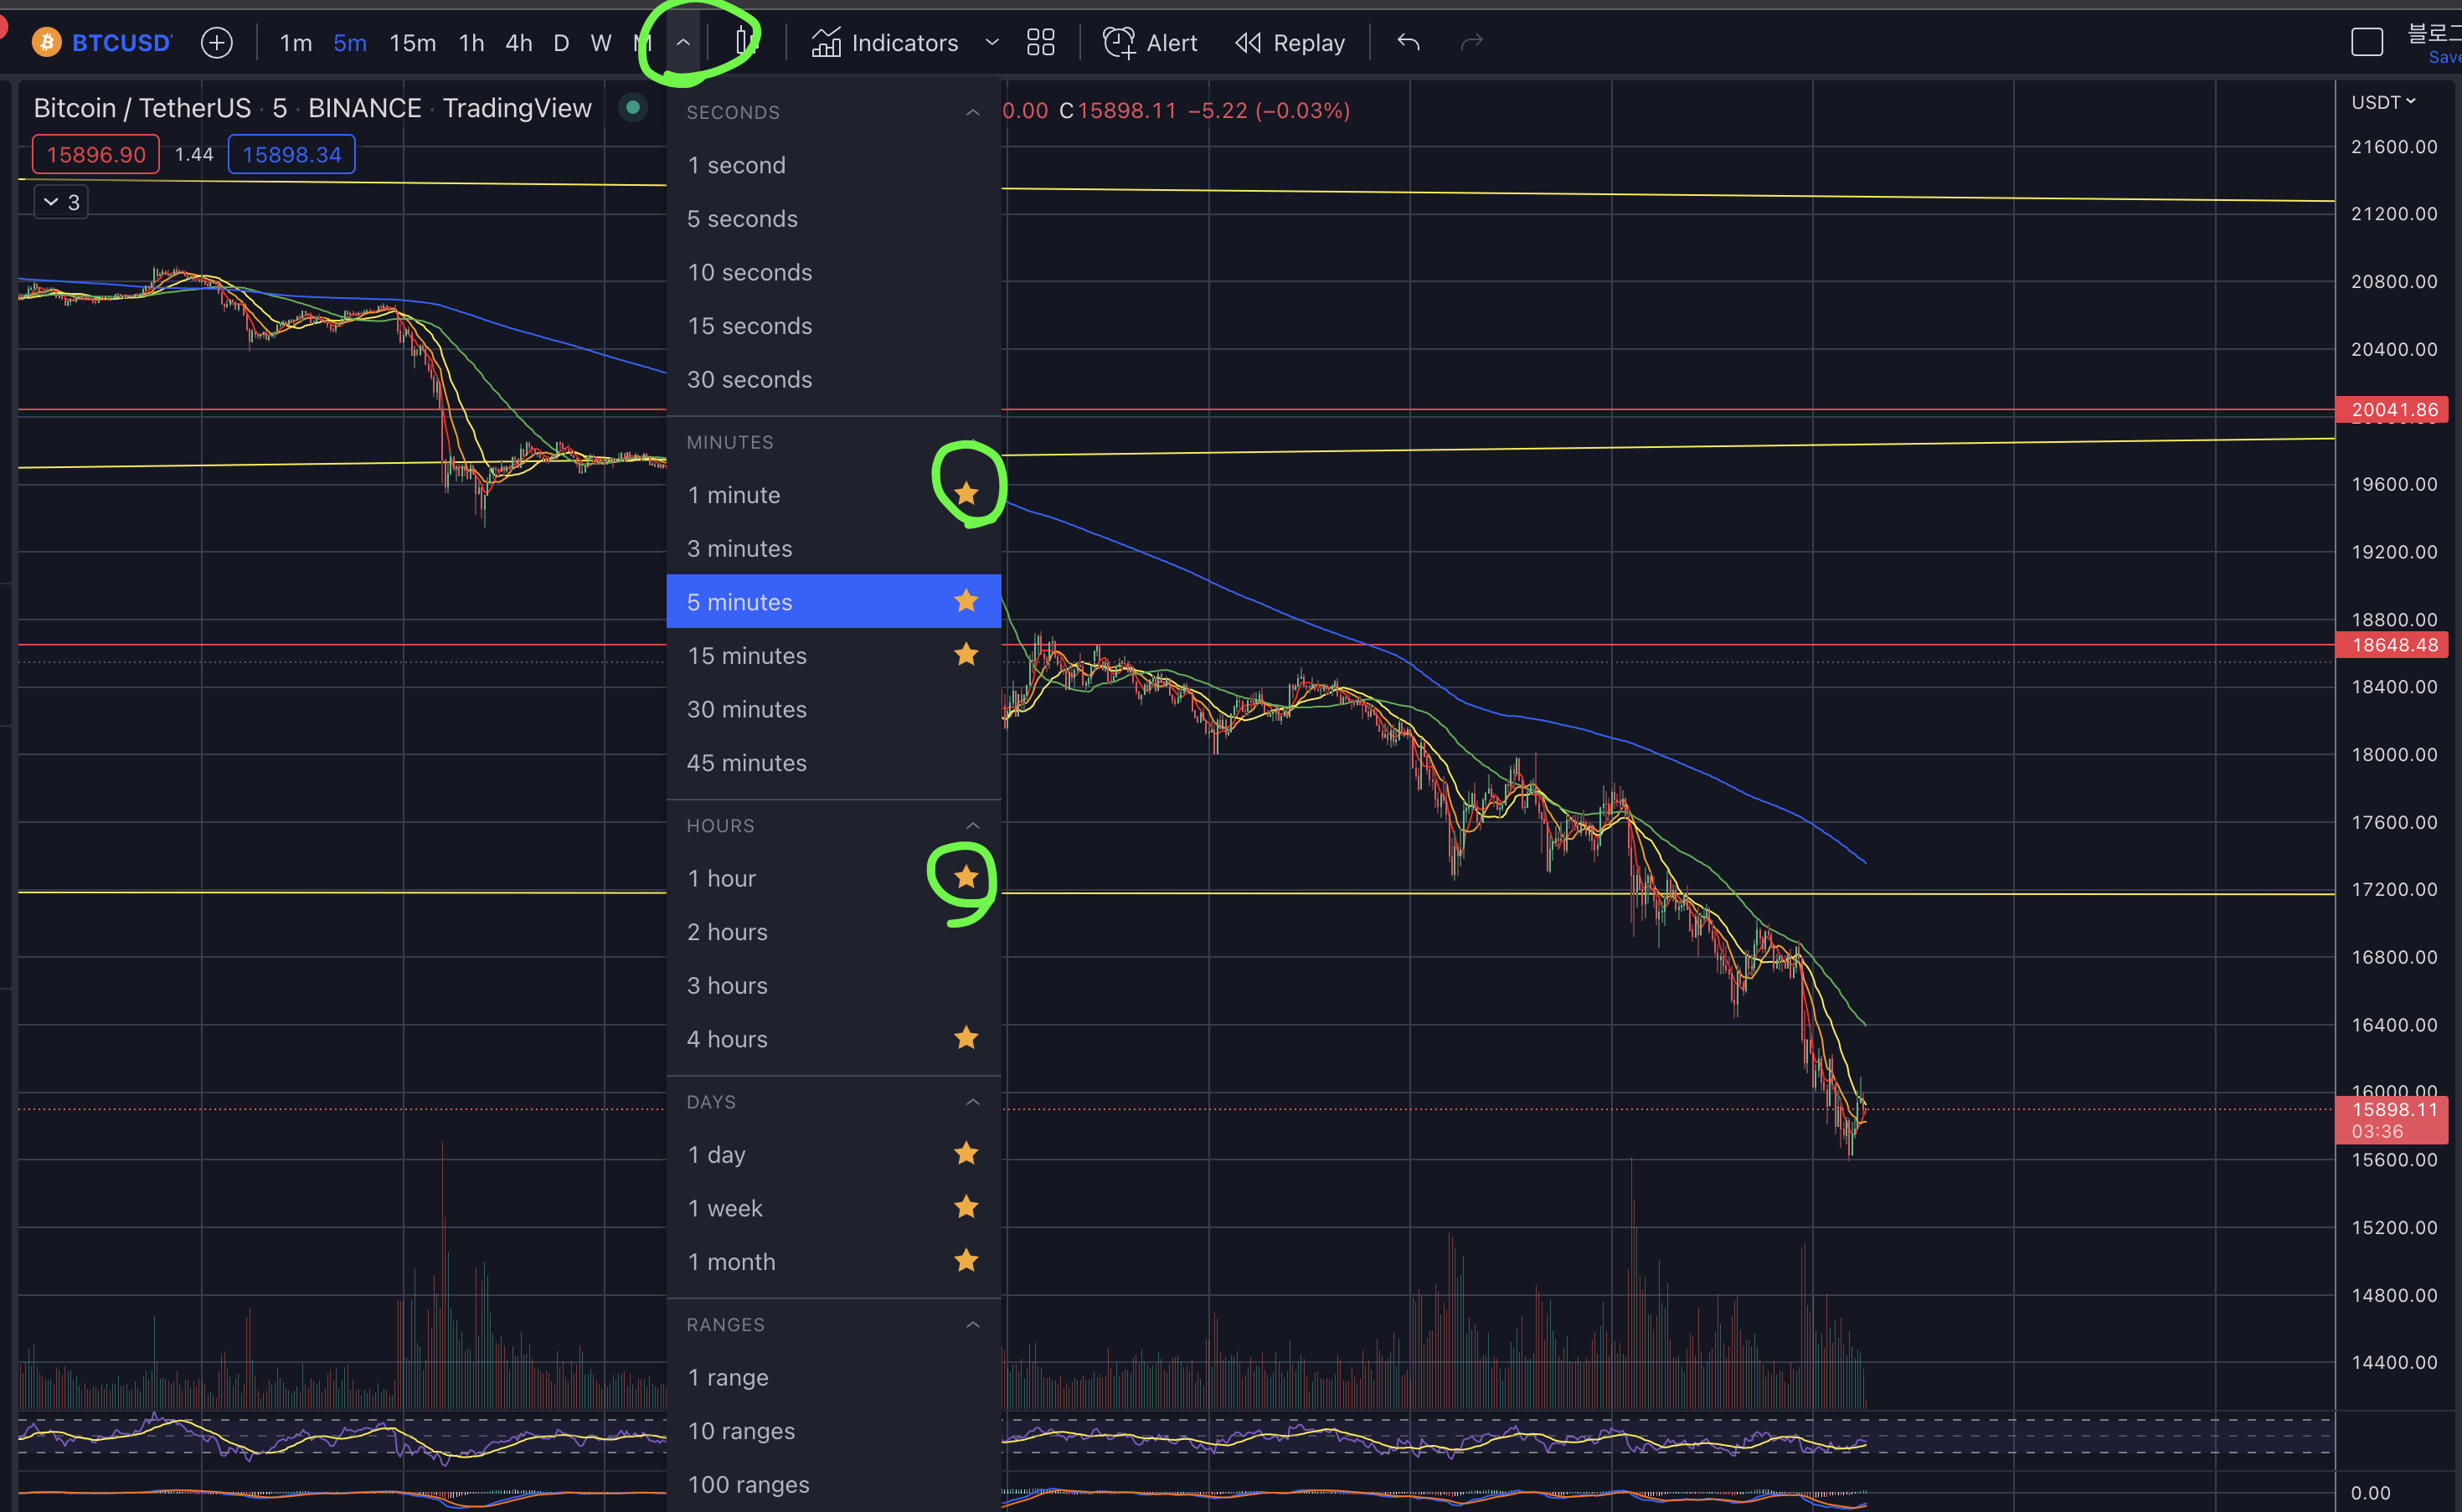Click the fullscreen layout square icon
2462x1512 pixels.
(2366, 43)
